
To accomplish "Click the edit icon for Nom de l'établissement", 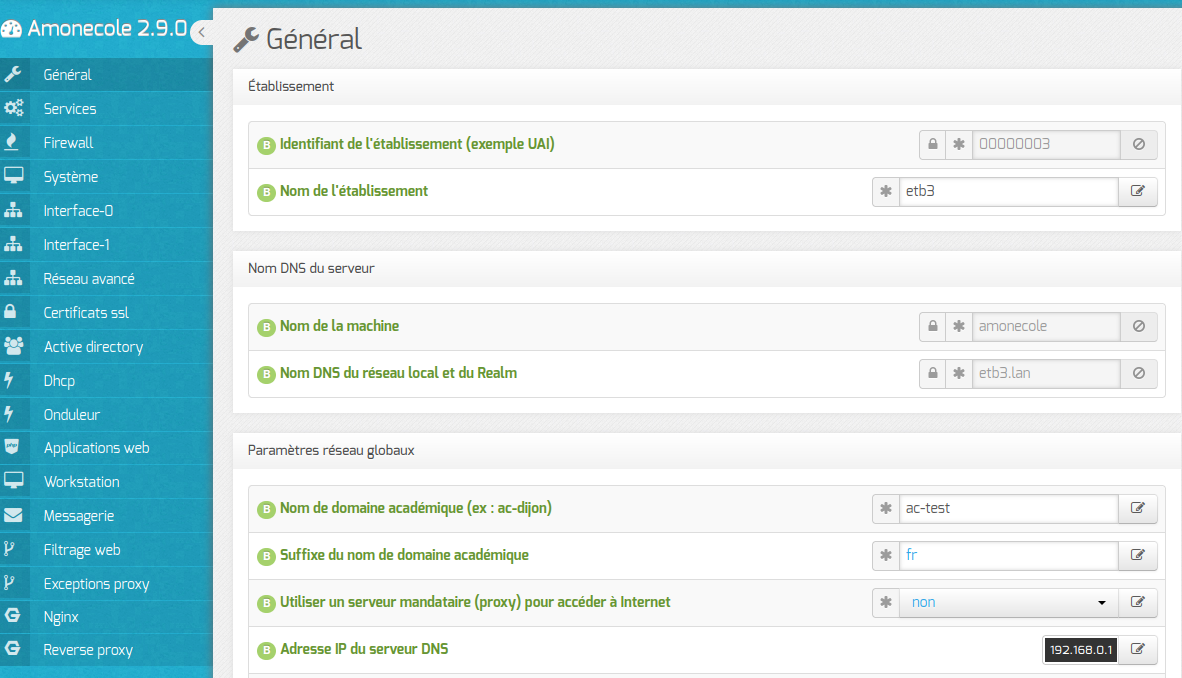I will click(x=1137, y=191).
